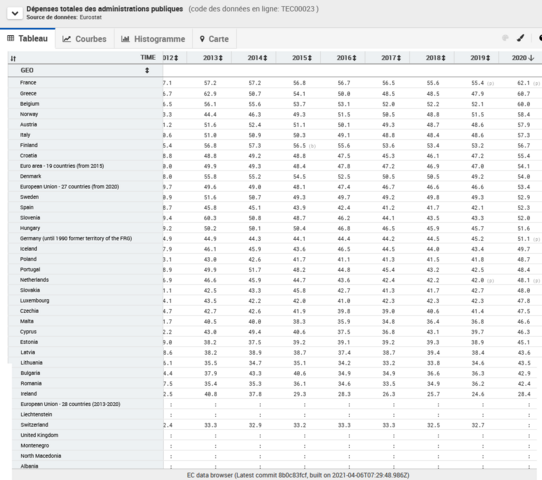Switch to the Tableau tab
This screenshot has width=542, height=480.
[28, 38]
